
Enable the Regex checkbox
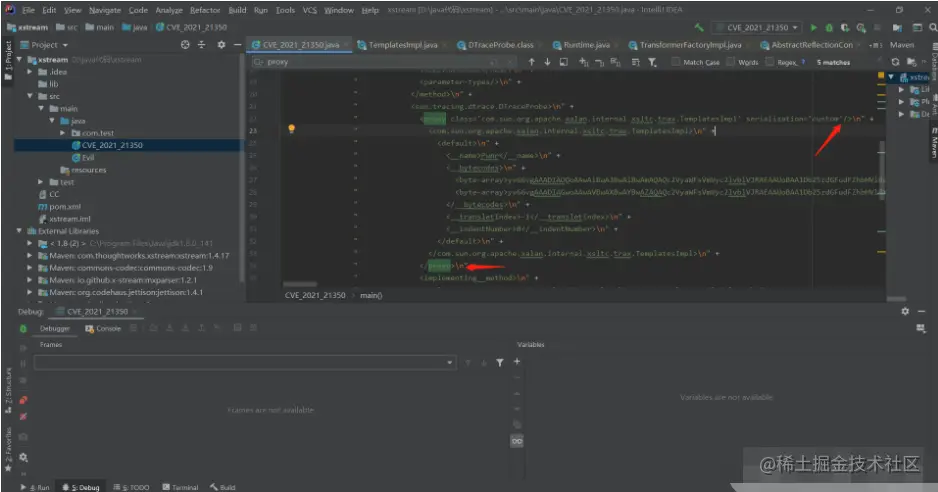point(770,62)
